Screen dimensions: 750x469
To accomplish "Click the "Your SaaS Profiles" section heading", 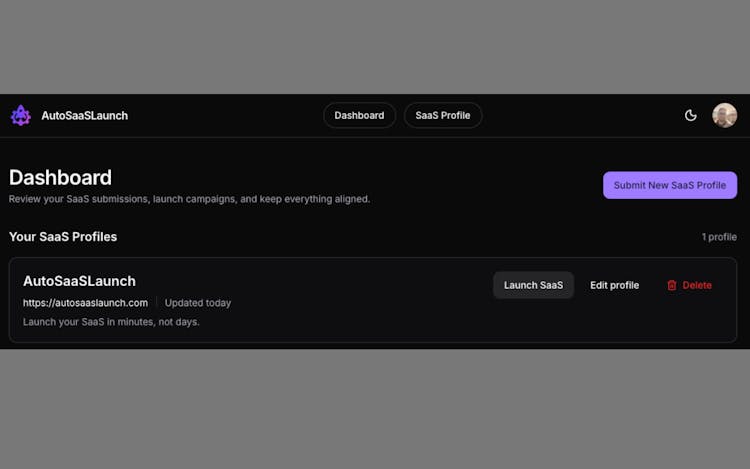I will pyautogui.click(x=63, y=237).
